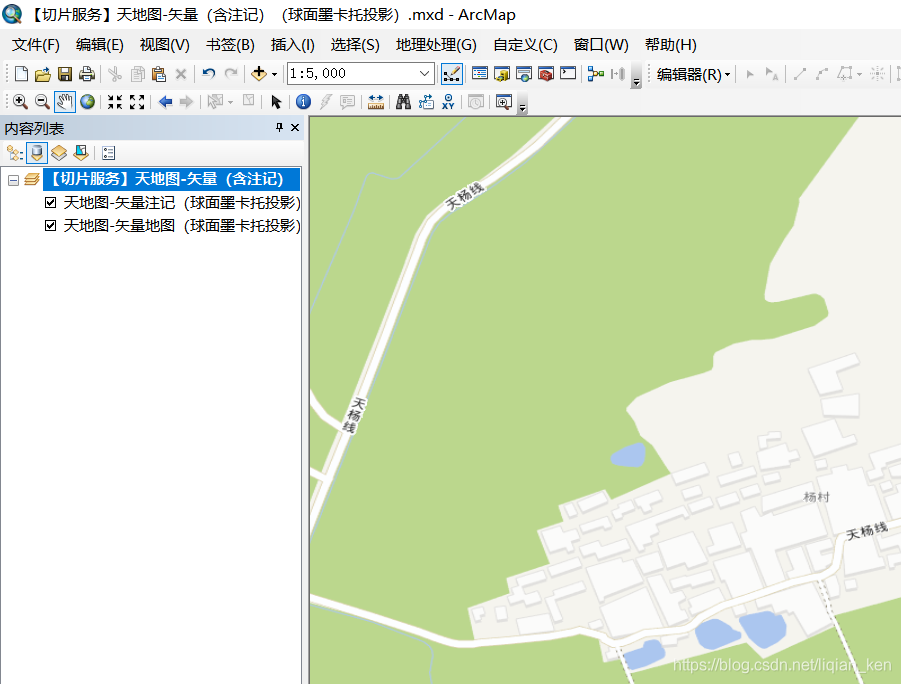Open table of contents Options icon

point(109,153)
